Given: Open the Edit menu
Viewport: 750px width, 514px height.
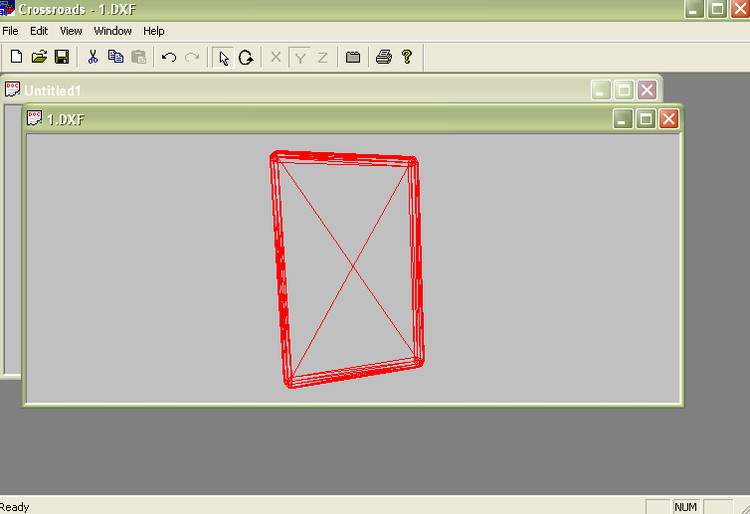Looking at the screenshot, I should 39,31.
